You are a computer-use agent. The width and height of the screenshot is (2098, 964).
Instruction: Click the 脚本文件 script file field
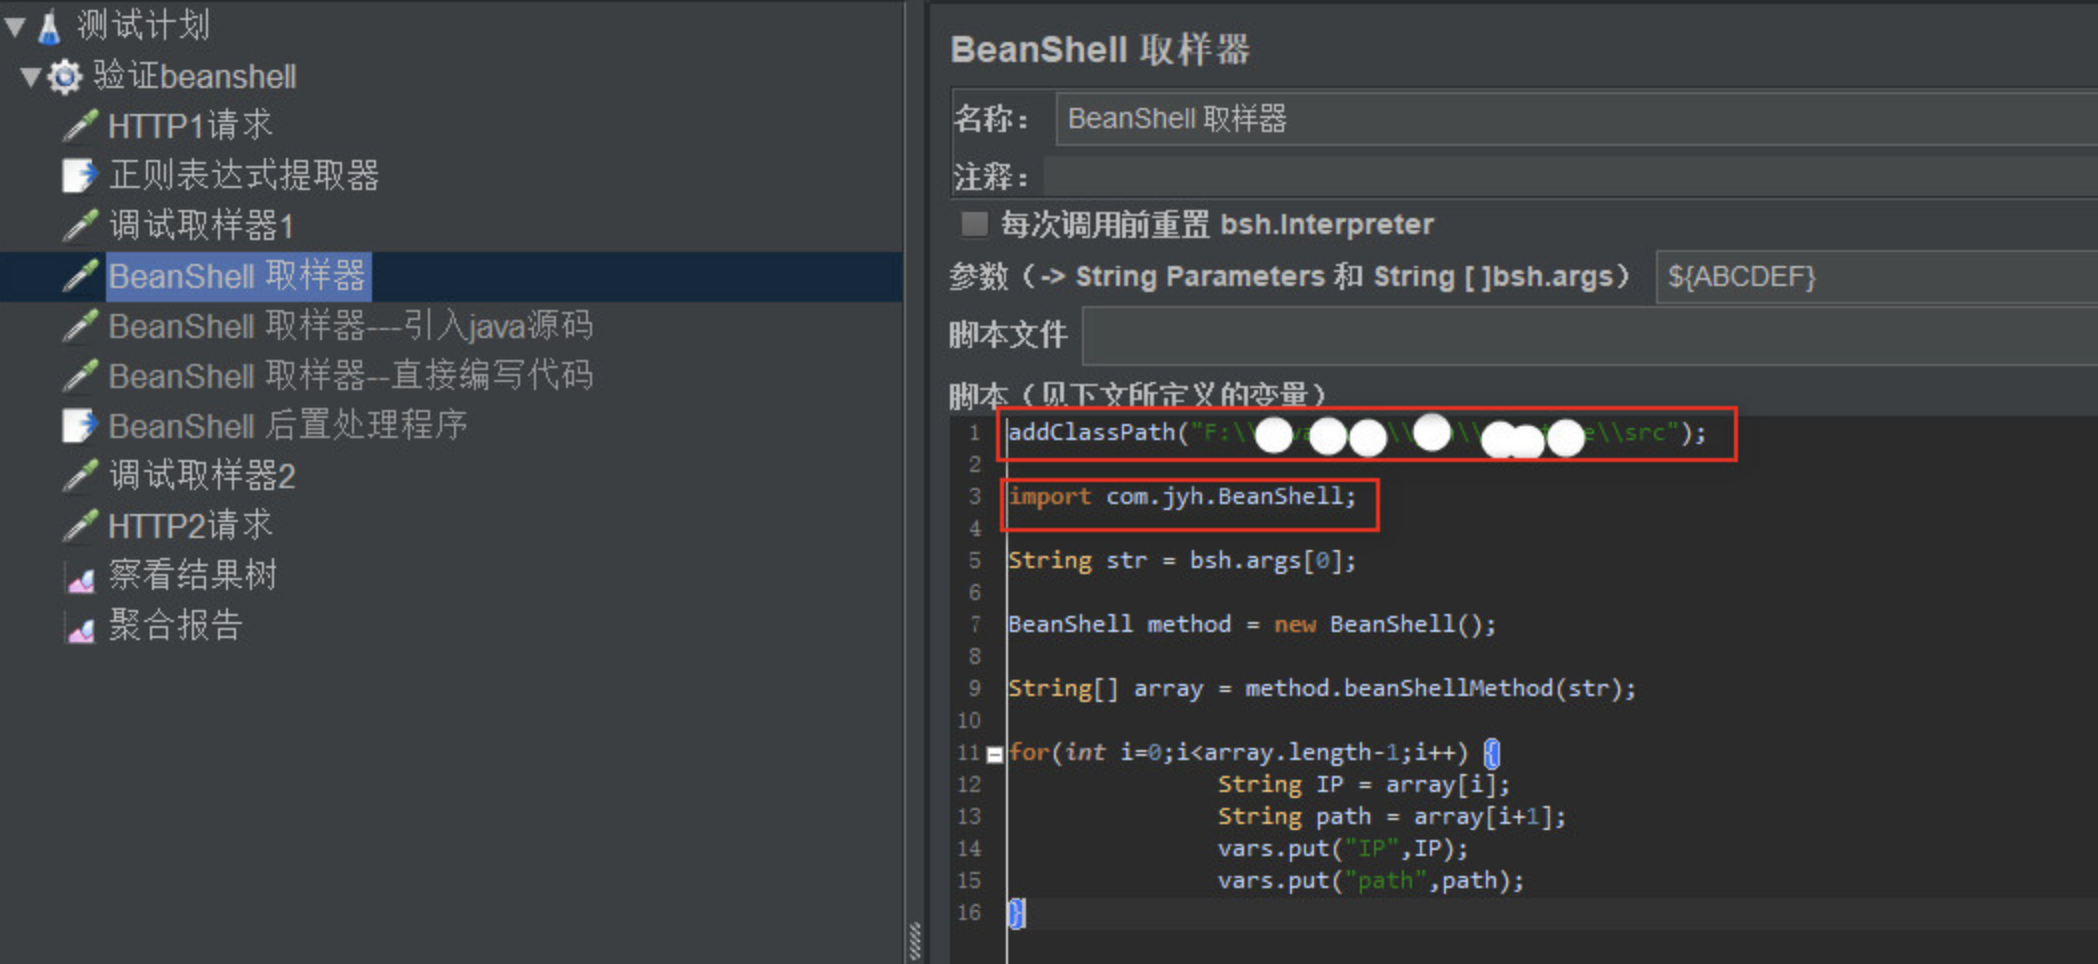(x=1590, y=336)
